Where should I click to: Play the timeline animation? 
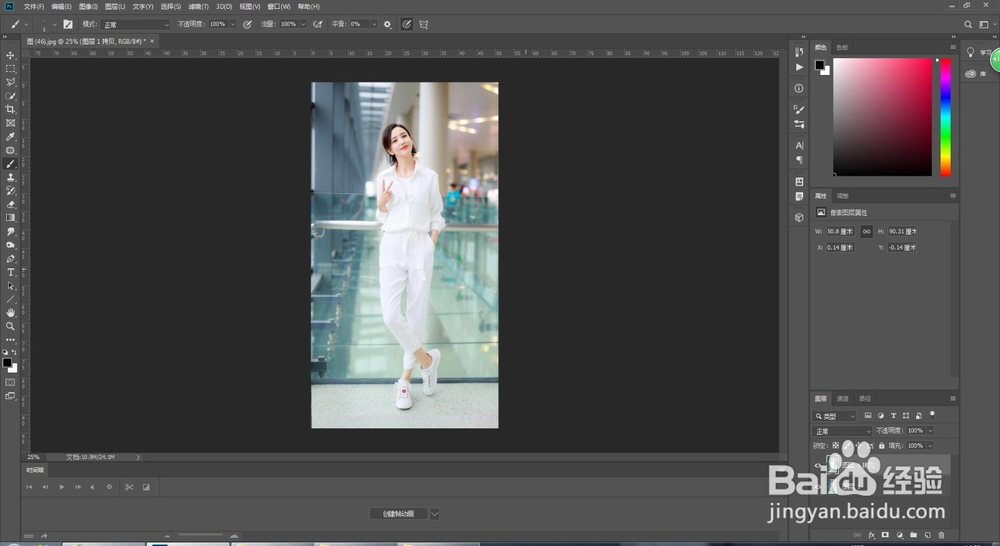[x=62, y=487]
